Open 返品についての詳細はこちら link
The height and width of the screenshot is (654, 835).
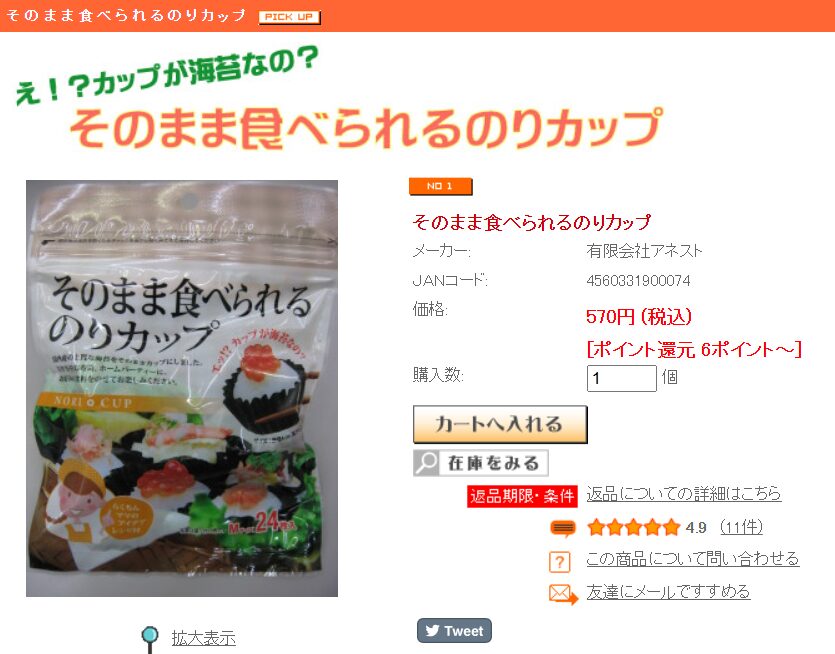(684, 494)
